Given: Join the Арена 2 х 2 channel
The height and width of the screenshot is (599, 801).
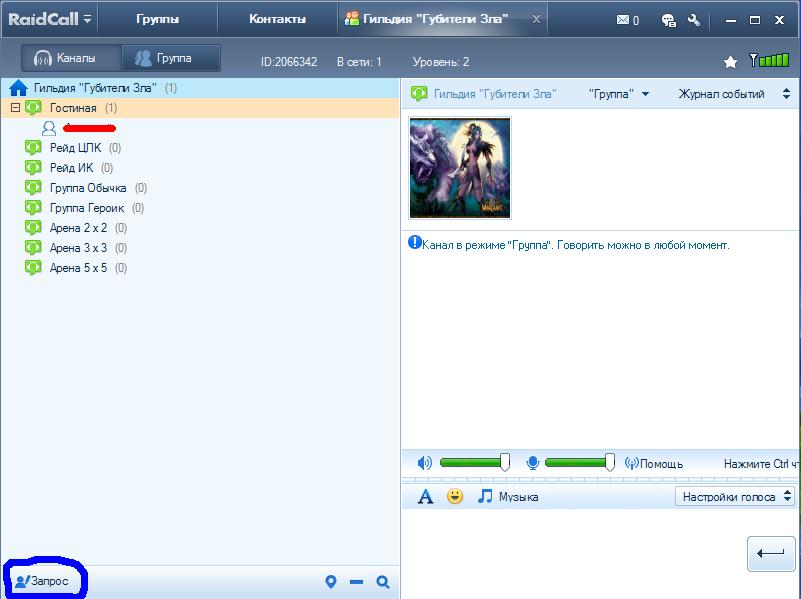Looking at the screenshot, I should pyautogui.click(x=78, y=228).
